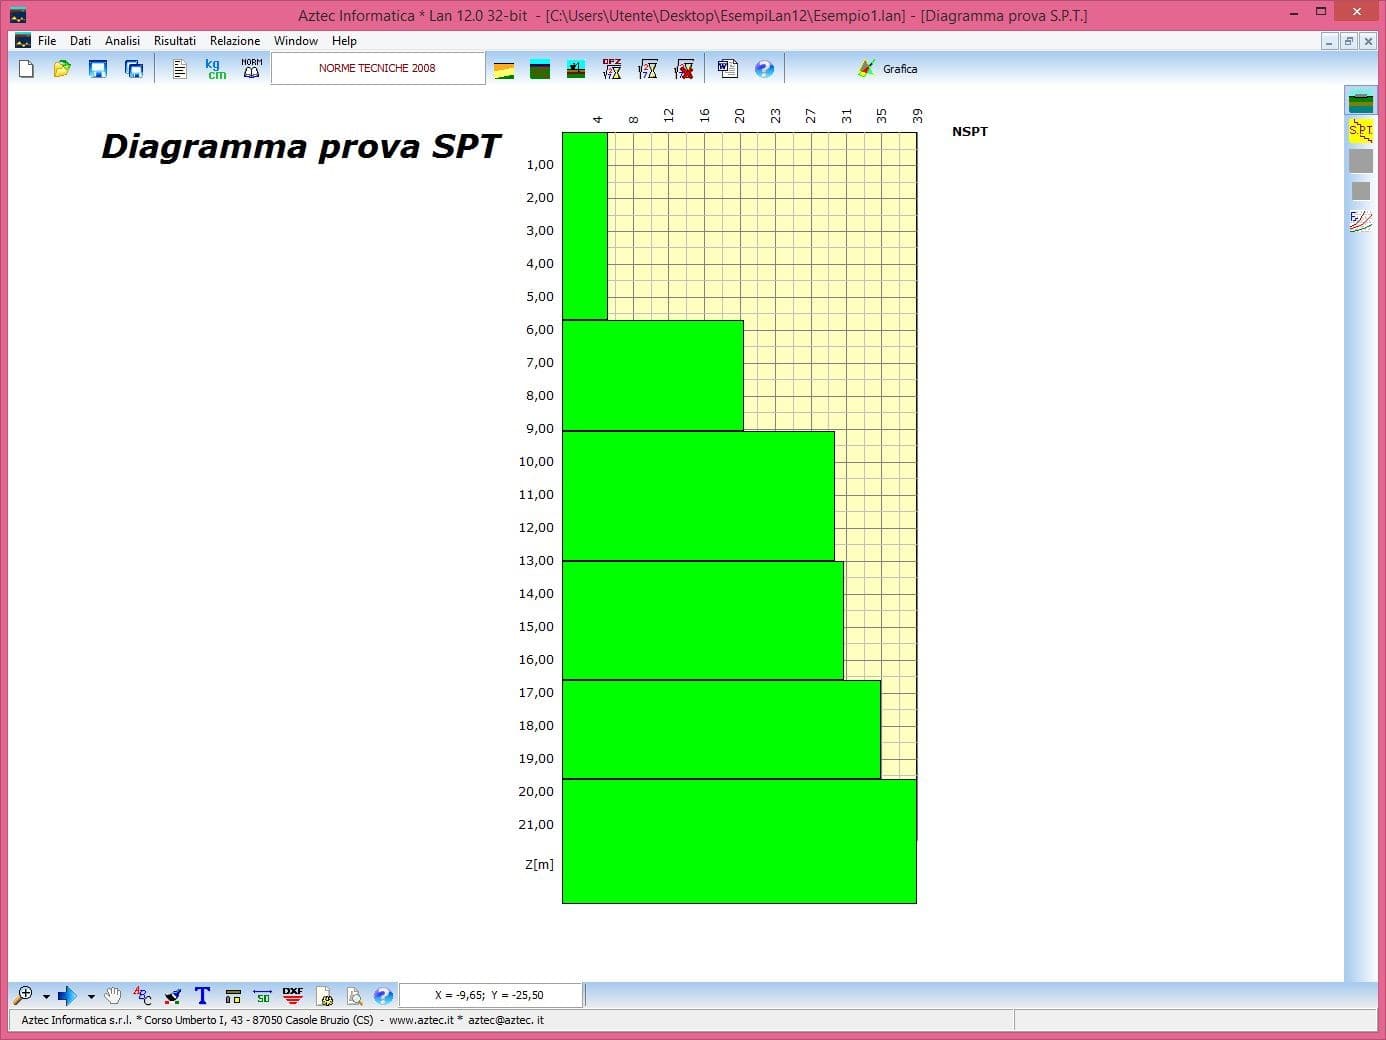
Task: Click the blue right arrow pan tool
Action: [x=67, y=995]
